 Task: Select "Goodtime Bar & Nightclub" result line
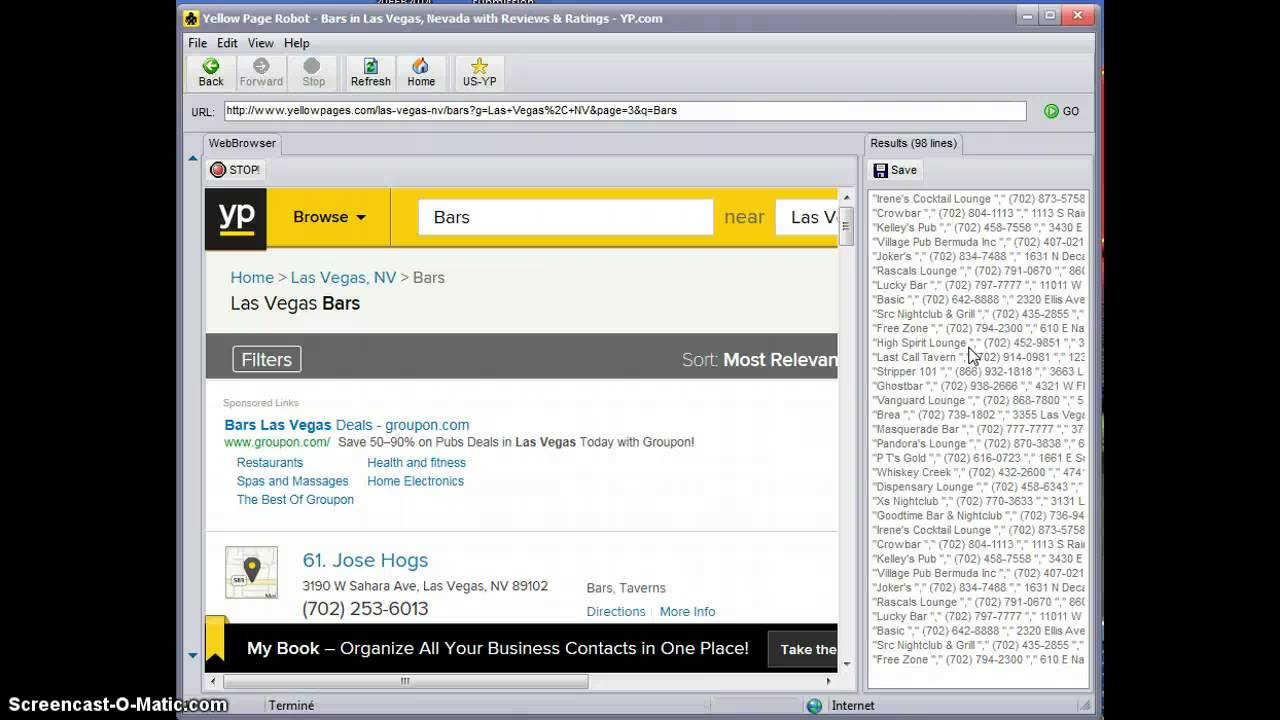click(x=978, y=515)
